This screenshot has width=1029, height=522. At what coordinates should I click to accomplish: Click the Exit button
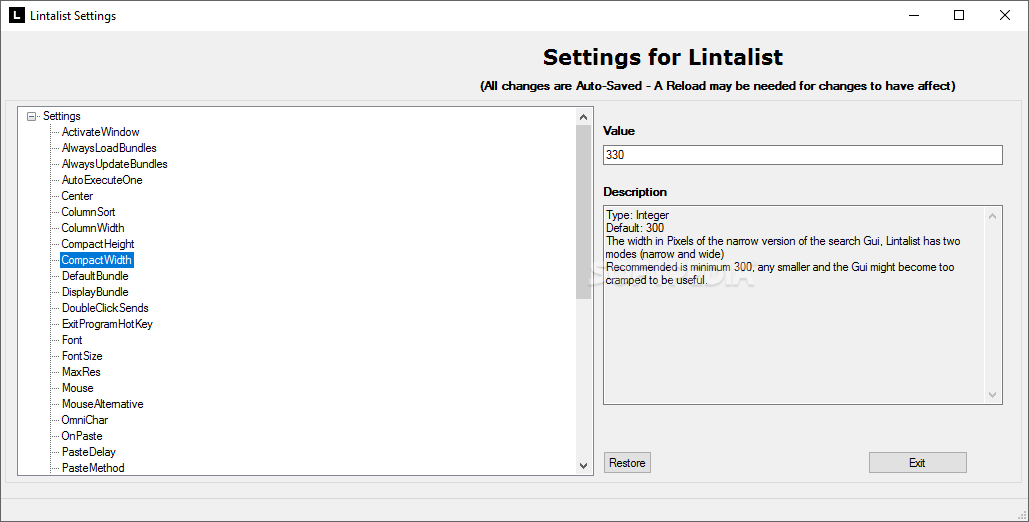[917, 463]
